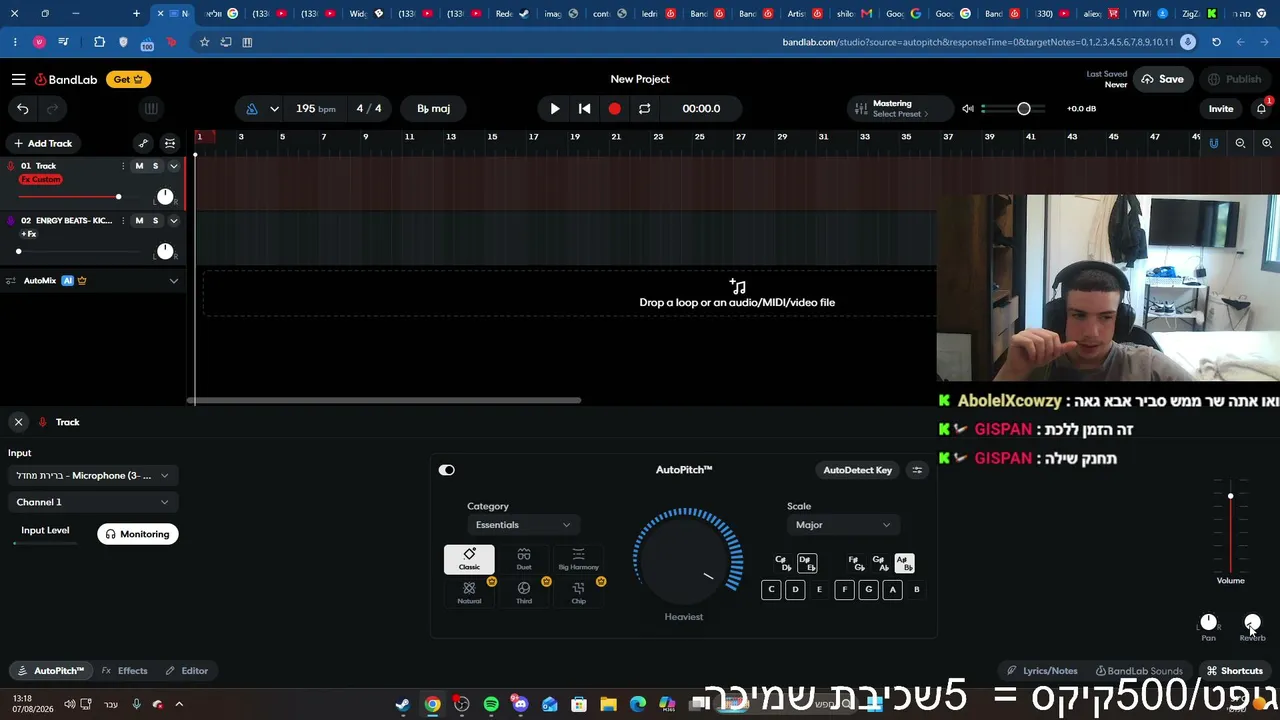Click the AutoDetect Key button
Screen dimensions: 1280x720
pyautogui.click(x=857, y=470)
